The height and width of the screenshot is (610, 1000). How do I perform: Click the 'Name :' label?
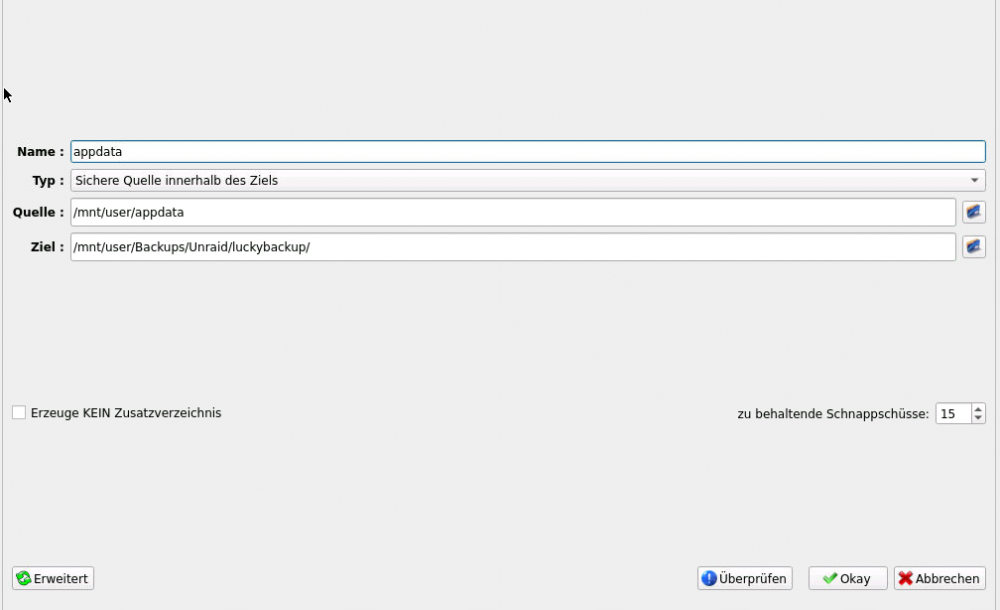click(40, 151)
